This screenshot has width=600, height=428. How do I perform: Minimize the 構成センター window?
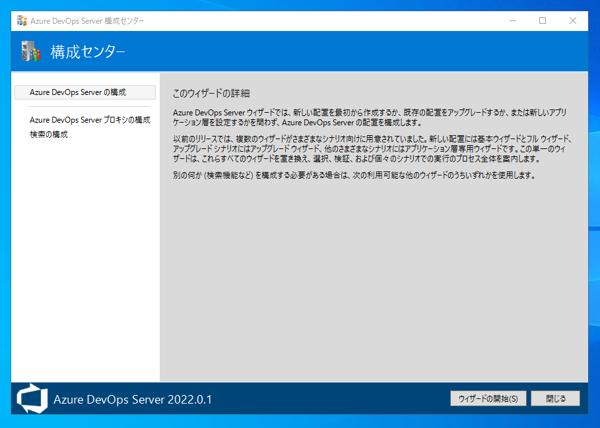point(513,21)
